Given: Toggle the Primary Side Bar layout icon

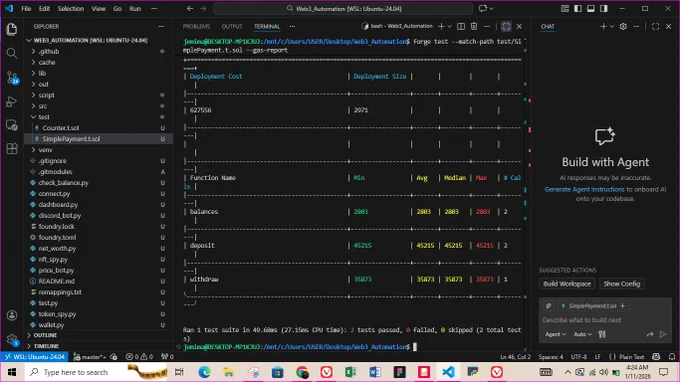Looking at the screenshot, I should pyautogui.click(x=578, y=9).
